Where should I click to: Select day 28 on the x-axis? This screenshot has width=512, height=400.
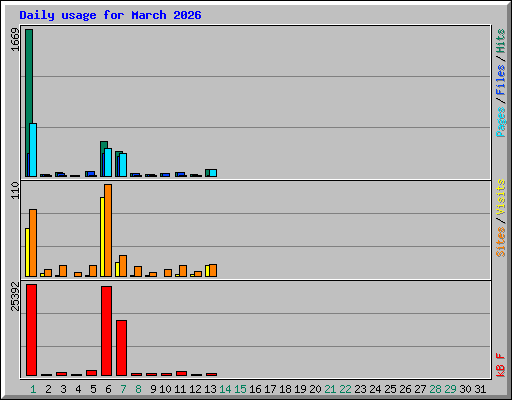pyautogui.click(x=435, y=389)
